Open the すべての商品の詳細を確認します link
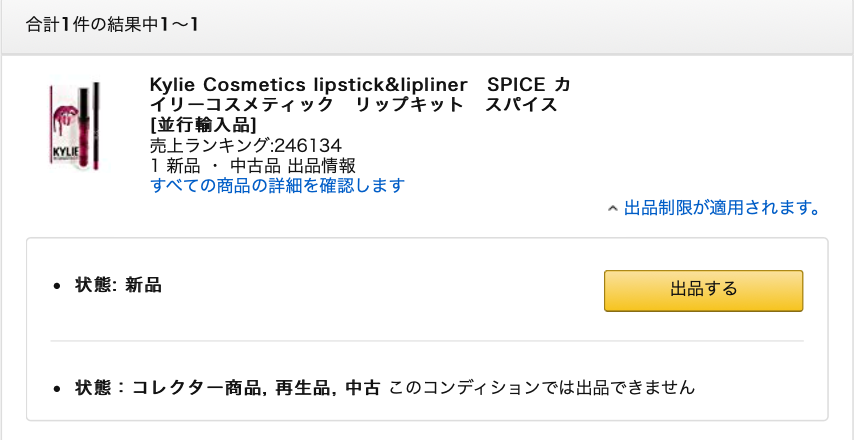Screen dimensions: 856x440 point(277,186)
